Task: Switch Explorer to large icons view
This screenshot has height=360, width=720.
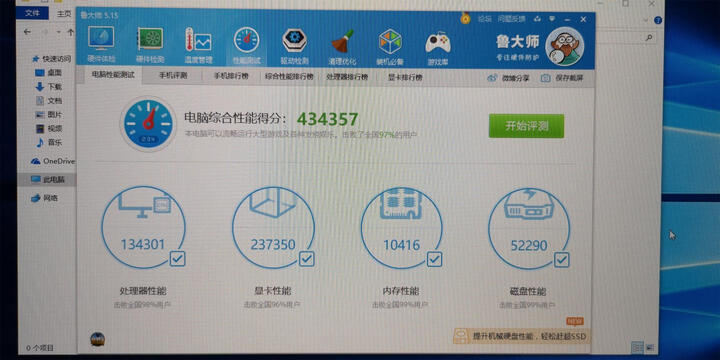Action: [650, 348]
